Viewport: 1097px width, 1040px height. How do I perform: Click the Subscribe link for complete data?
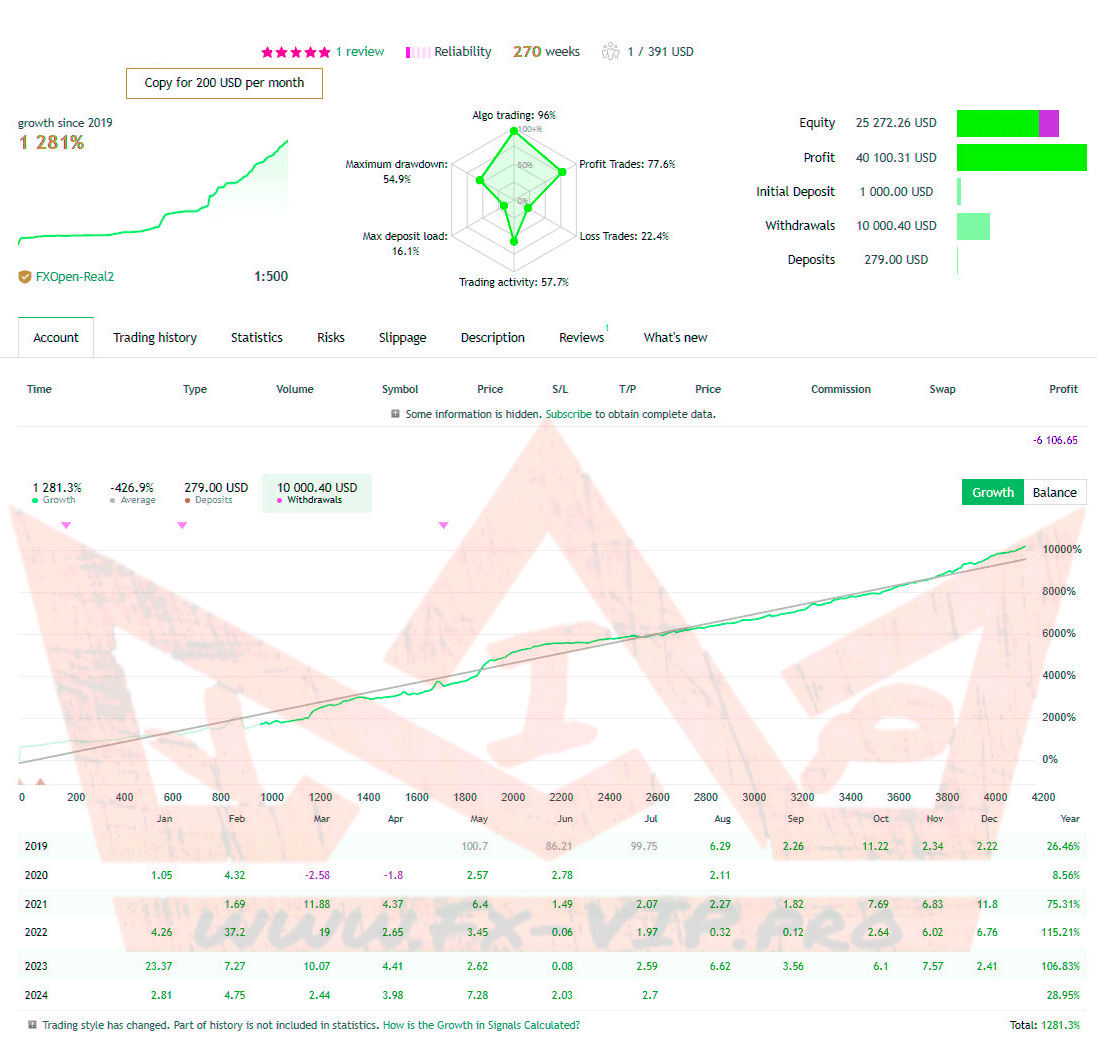pyautogui.click(x=569, y=414)
